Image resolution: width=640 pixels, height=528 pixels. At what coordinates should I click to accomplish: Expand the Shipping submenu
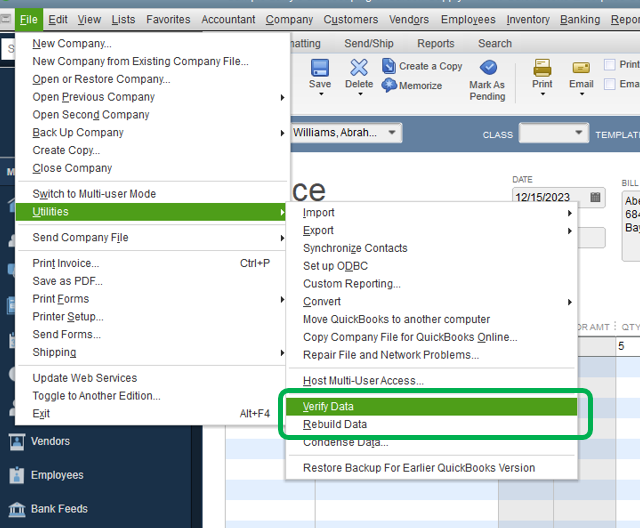(x=282, y=353)
